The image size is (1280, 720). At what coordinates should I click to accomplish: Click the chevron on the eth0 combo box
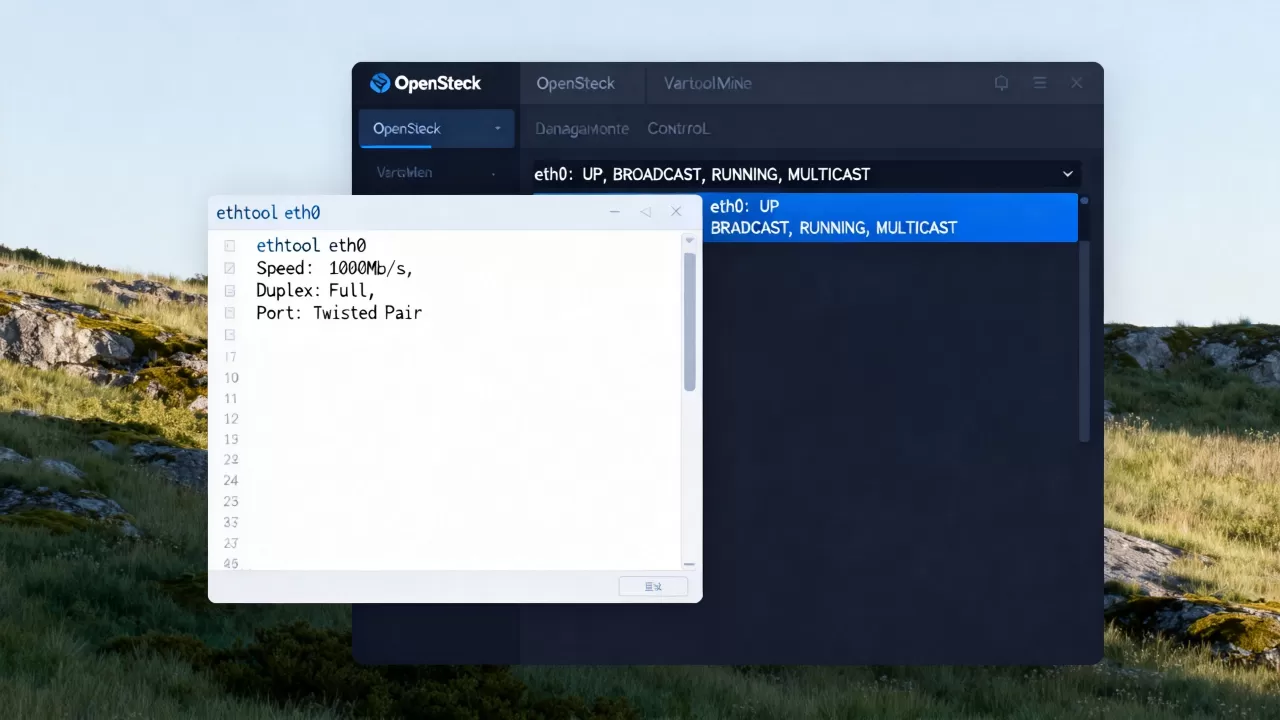click(1067, 174)
